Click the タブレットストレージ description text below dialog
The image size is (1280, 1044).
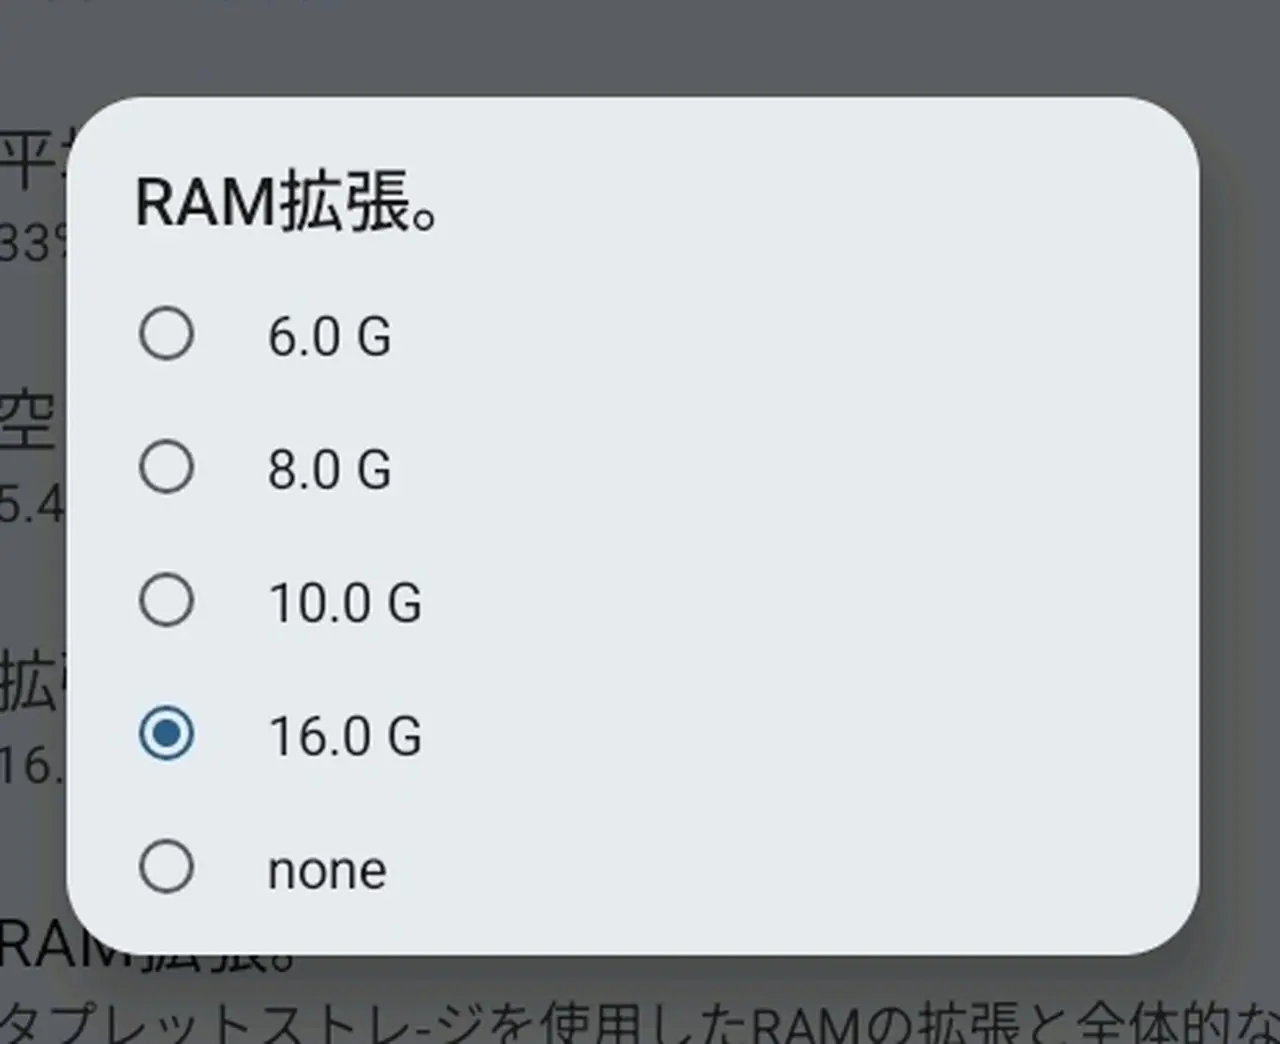coord(640,1022)
